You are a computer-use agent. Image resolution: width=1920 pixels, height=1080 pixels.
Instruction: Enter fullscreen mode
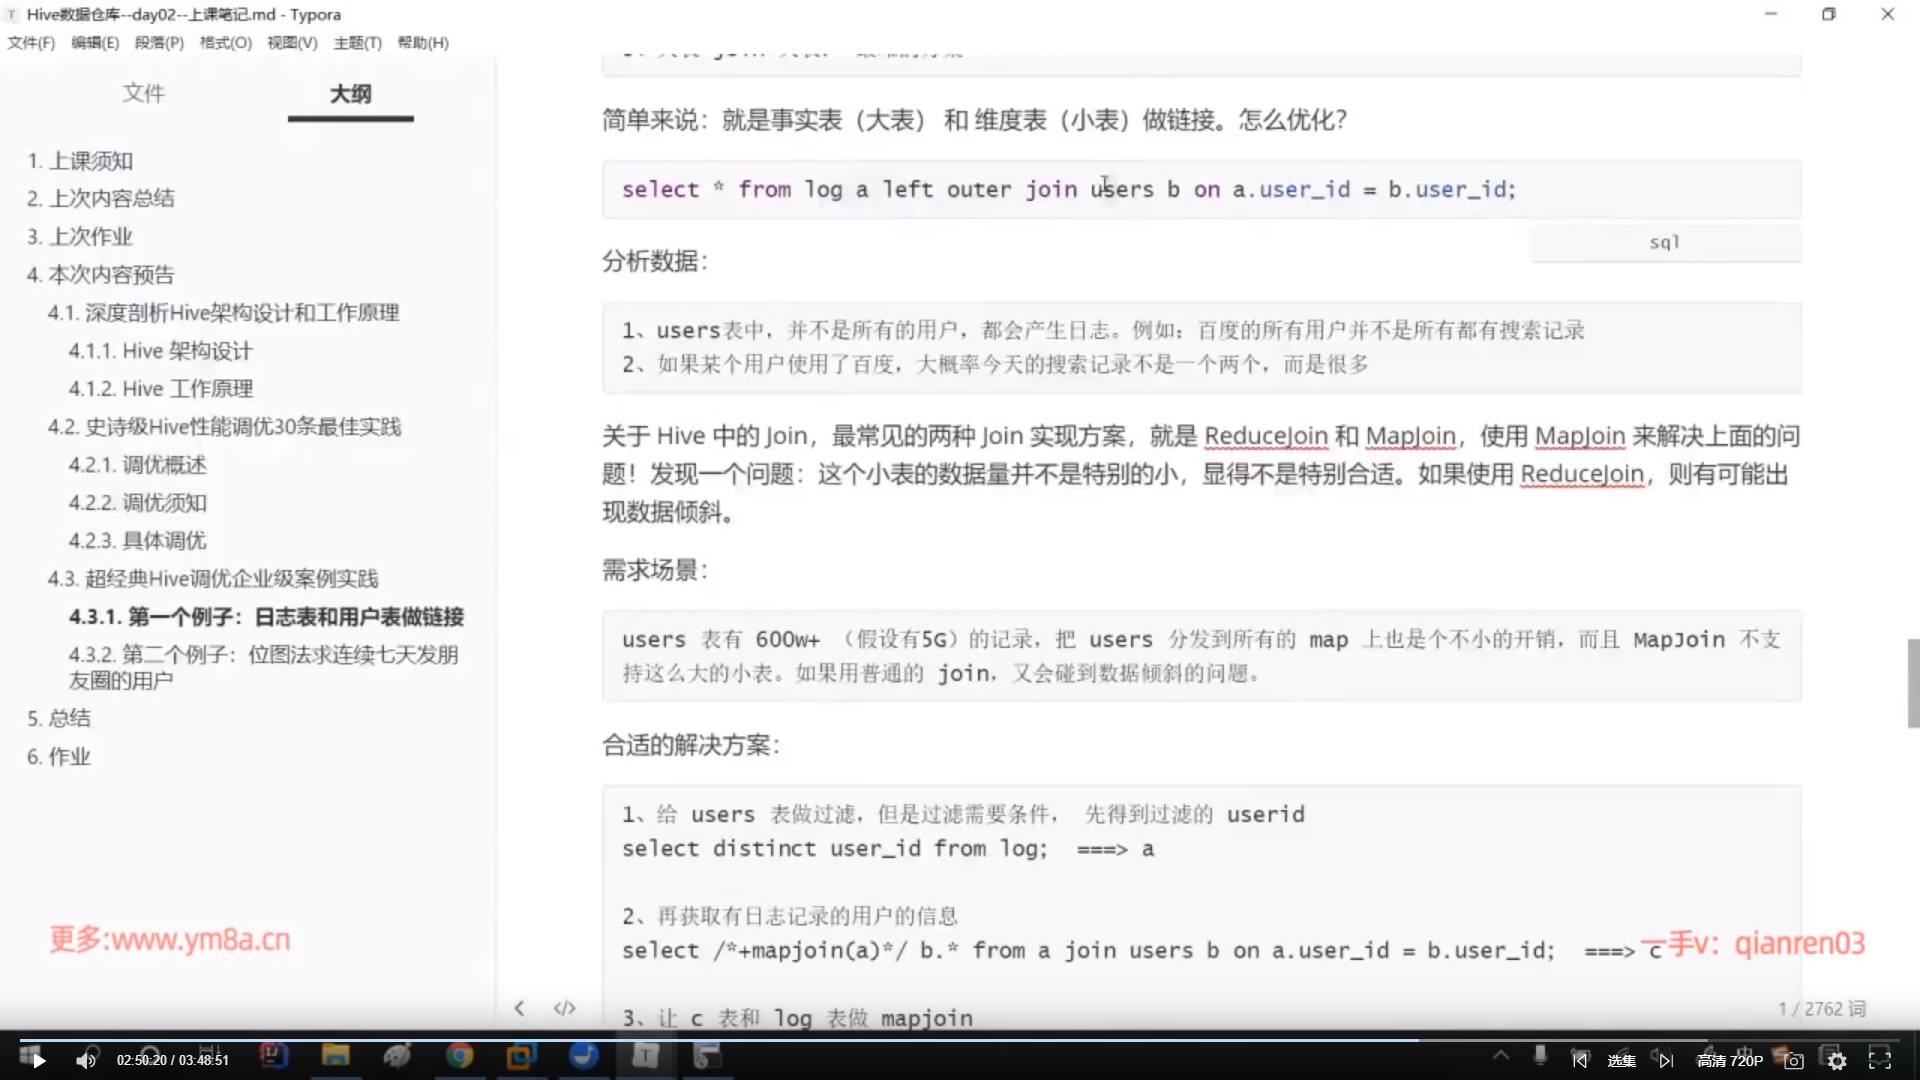pos(1880,1060)
